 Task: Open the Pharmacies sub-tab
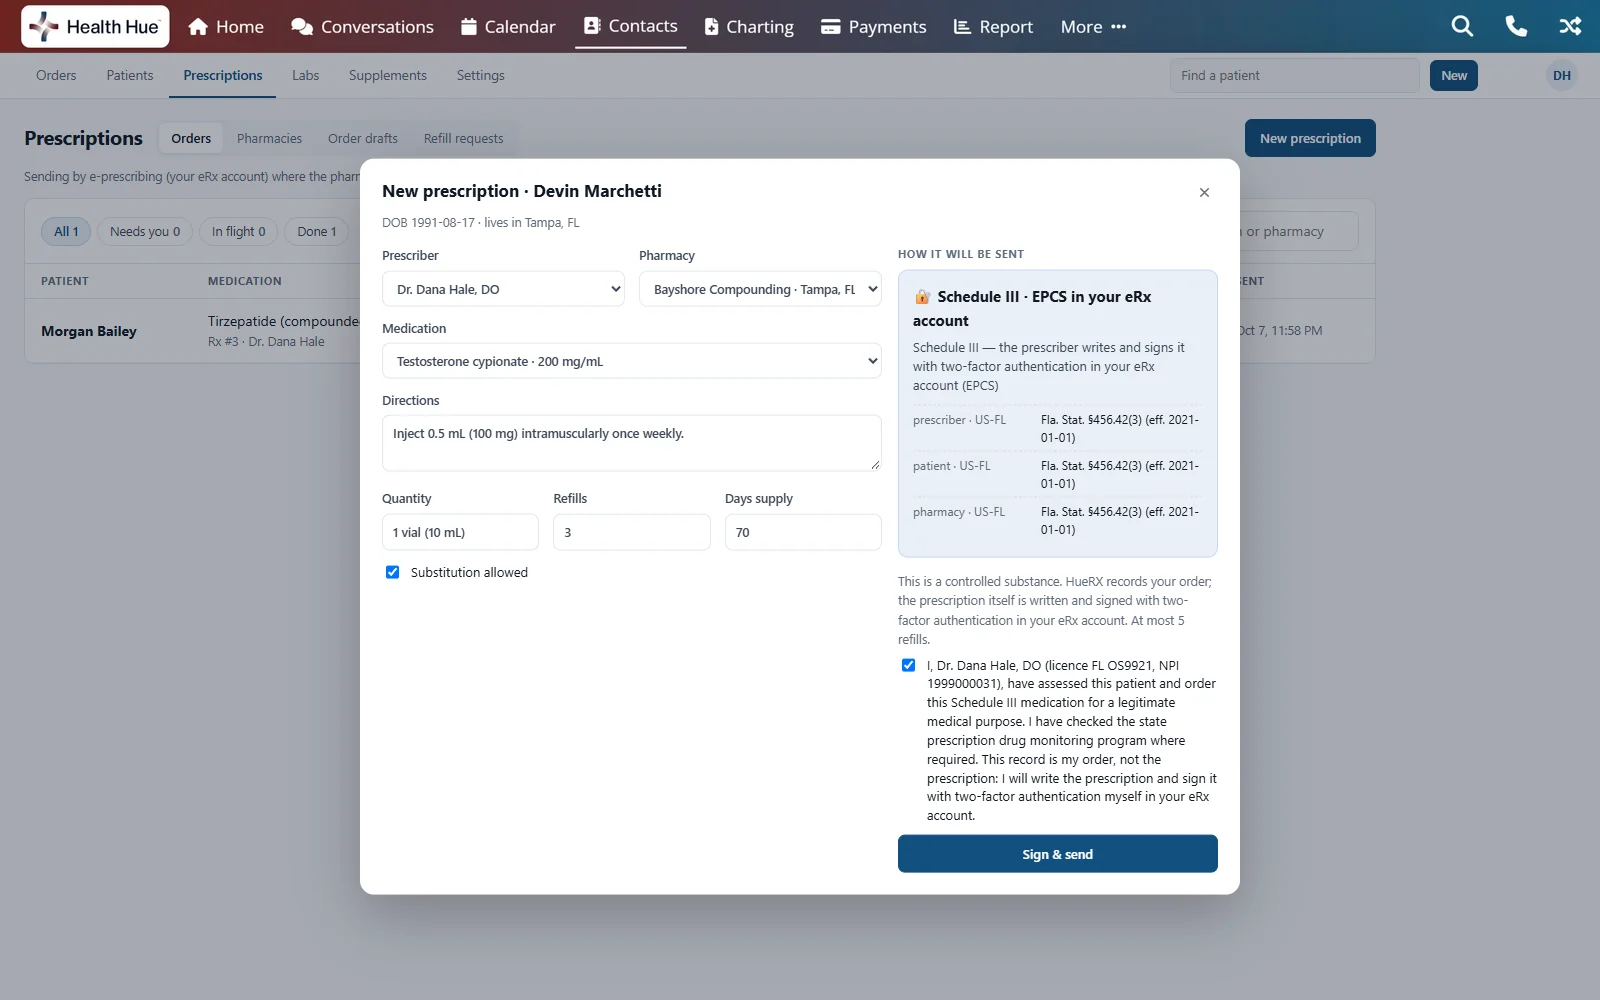pos(269,138)
